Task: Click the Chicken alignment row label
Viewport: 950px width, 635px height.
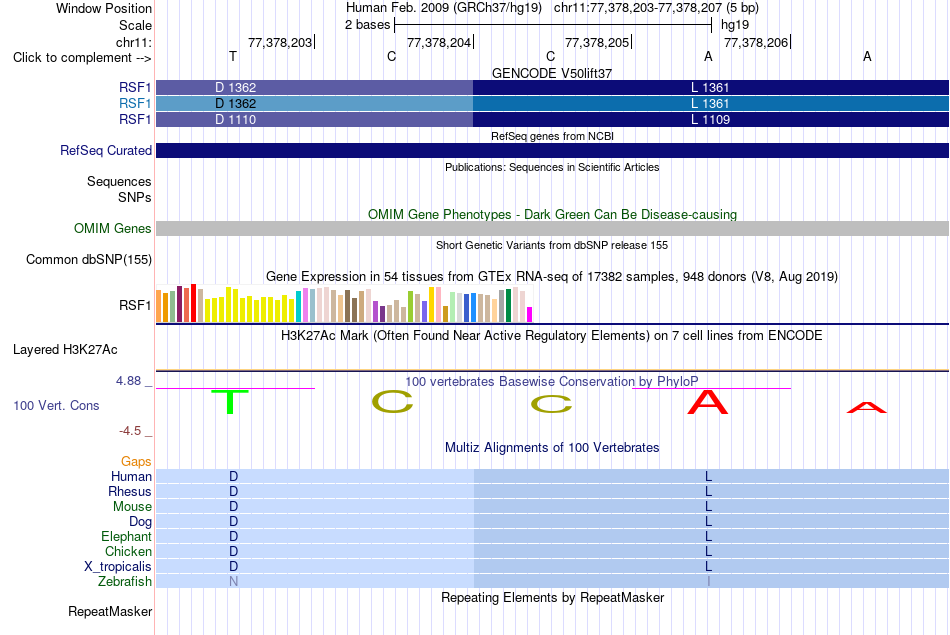Action: tap(128, 551)
